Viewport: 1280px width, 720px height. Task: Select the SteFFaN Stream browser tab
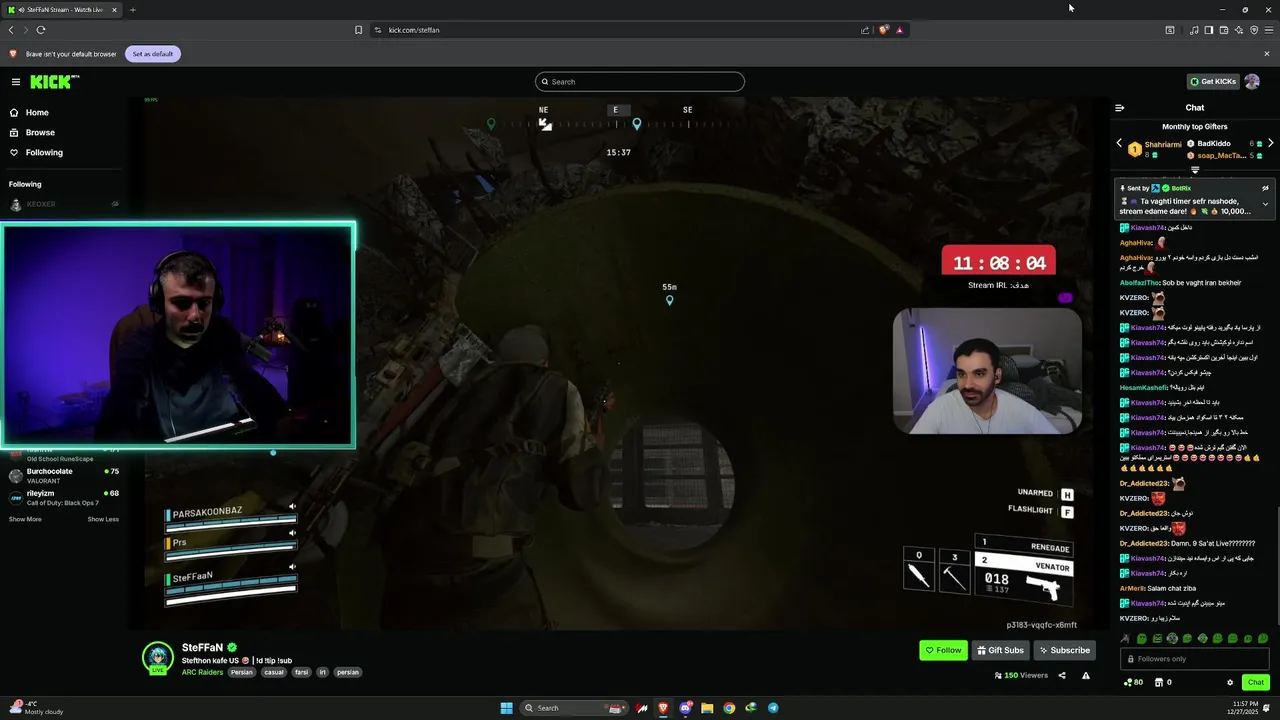tap(62, 10)
